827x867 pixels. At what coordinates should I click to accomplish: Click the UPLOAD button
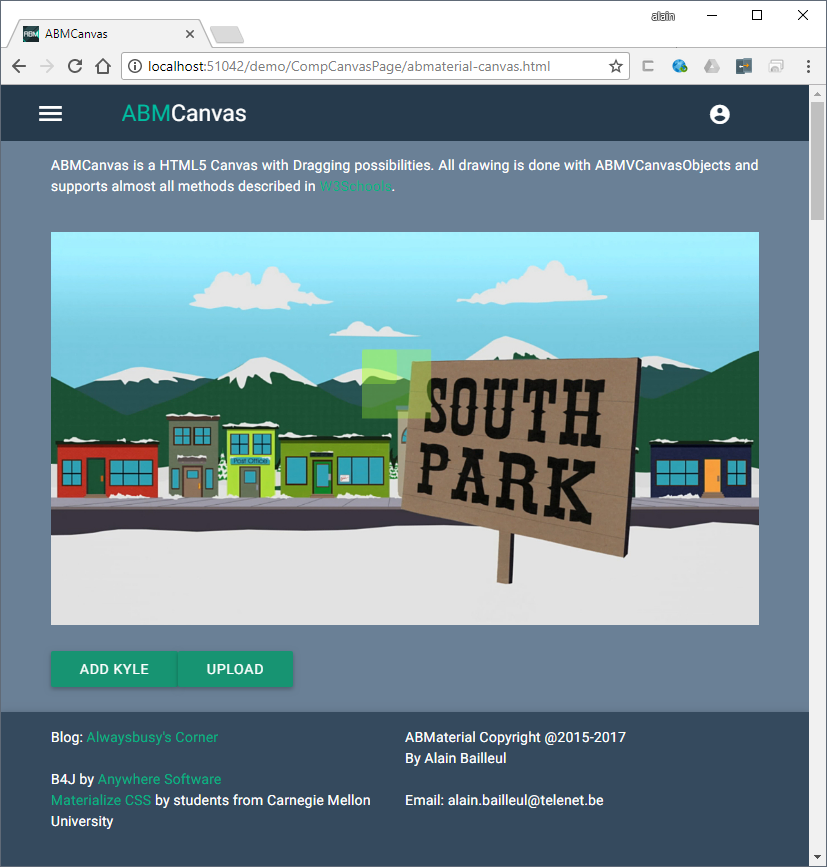tap(235, 669)
